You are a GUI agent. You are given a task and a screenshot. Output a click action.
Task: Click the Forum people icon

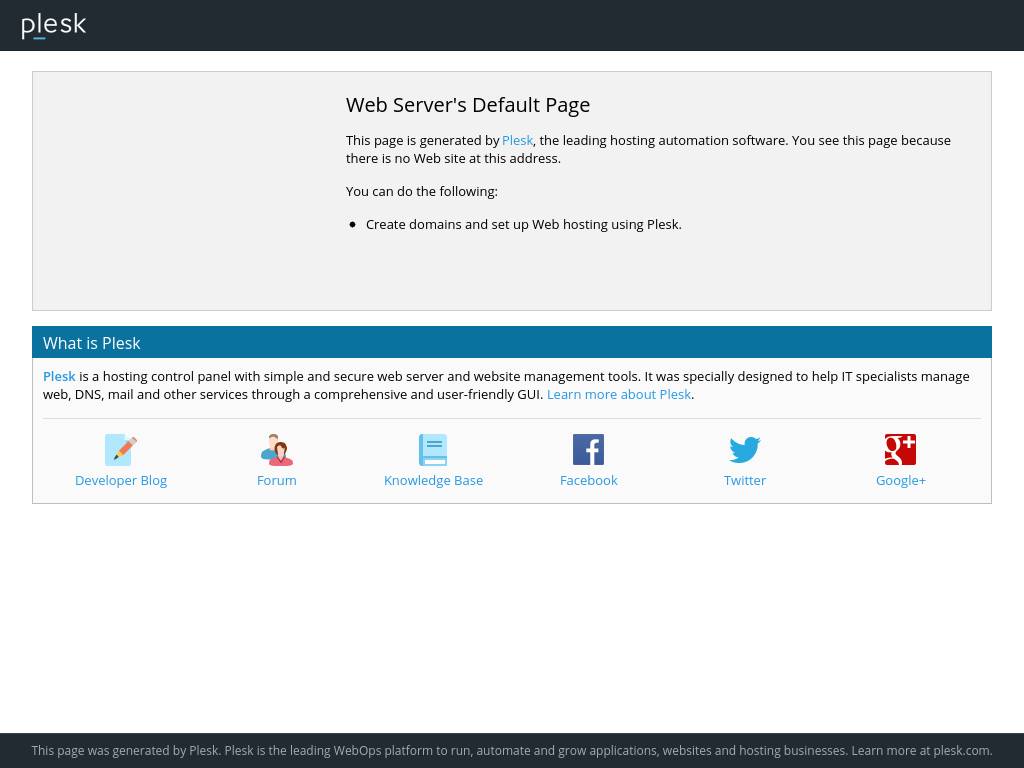277,450
